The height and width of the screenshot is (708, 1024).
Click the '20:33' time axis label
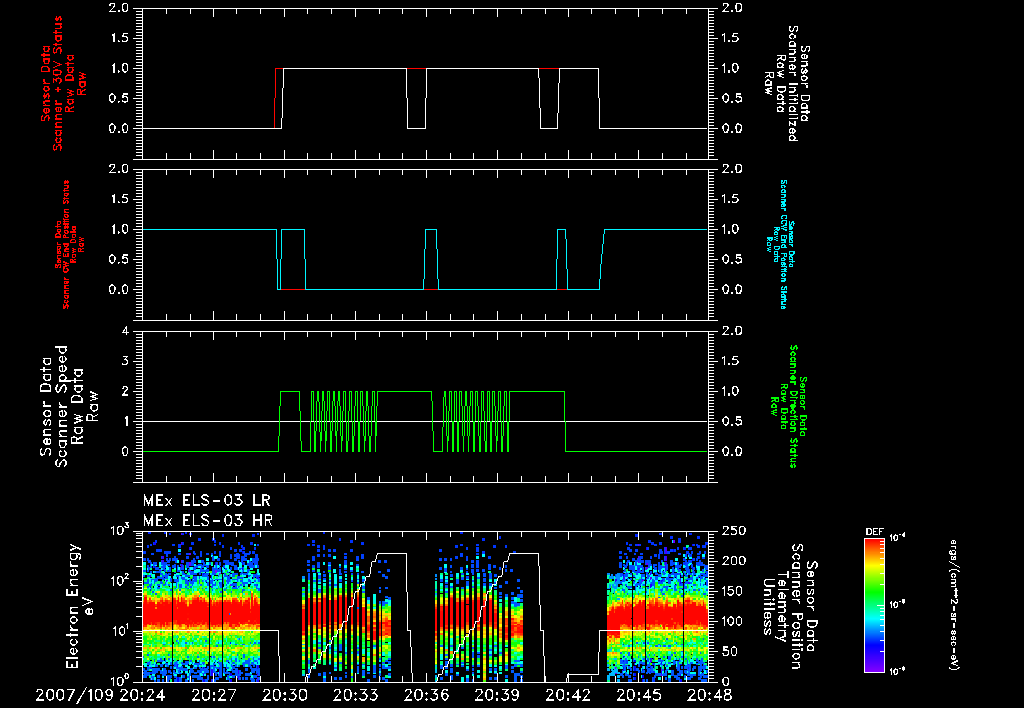[x=355, y=695]
